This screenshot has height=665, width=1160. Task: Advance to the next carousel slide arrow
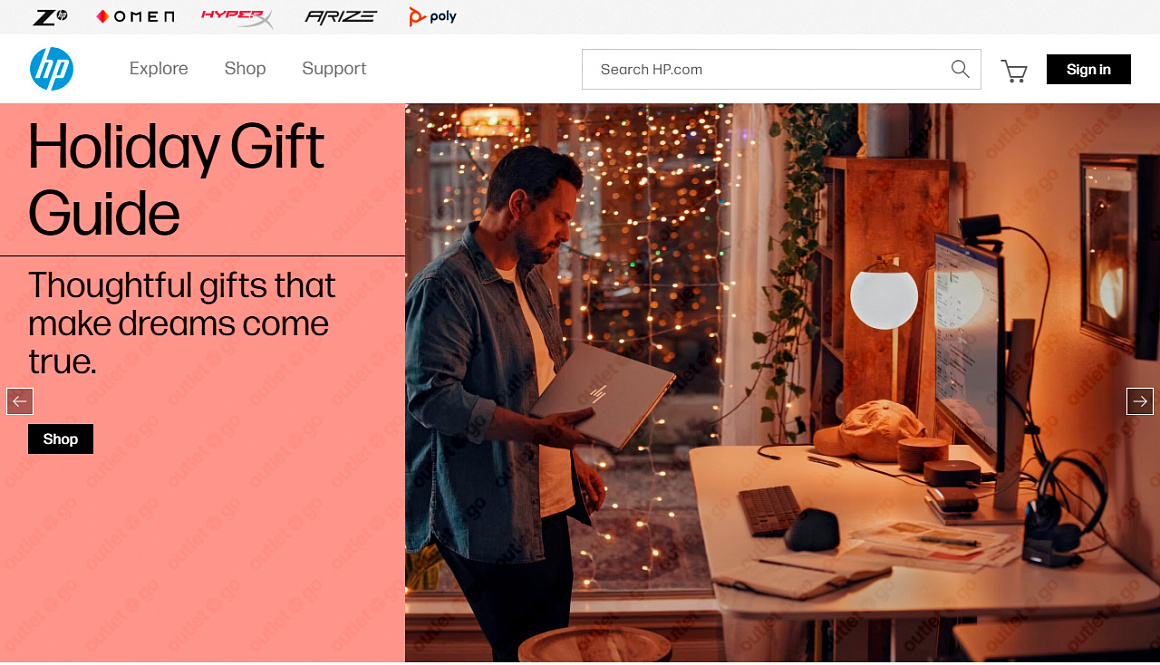pos(1139,401)
